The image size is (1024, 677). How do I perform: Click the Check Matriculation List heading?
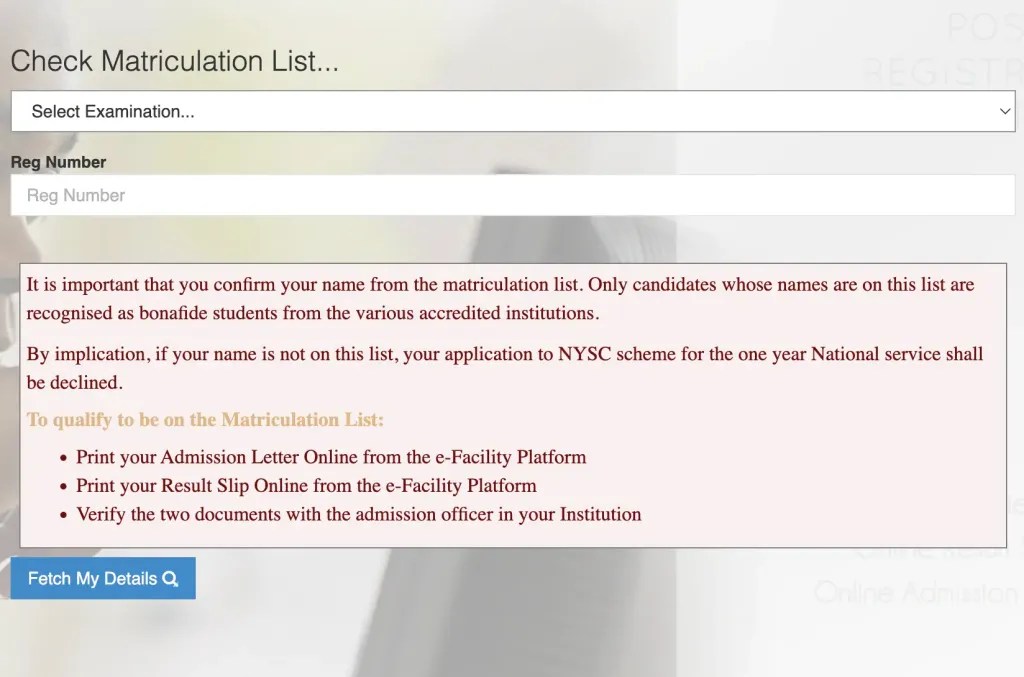(x=174, y=60)
